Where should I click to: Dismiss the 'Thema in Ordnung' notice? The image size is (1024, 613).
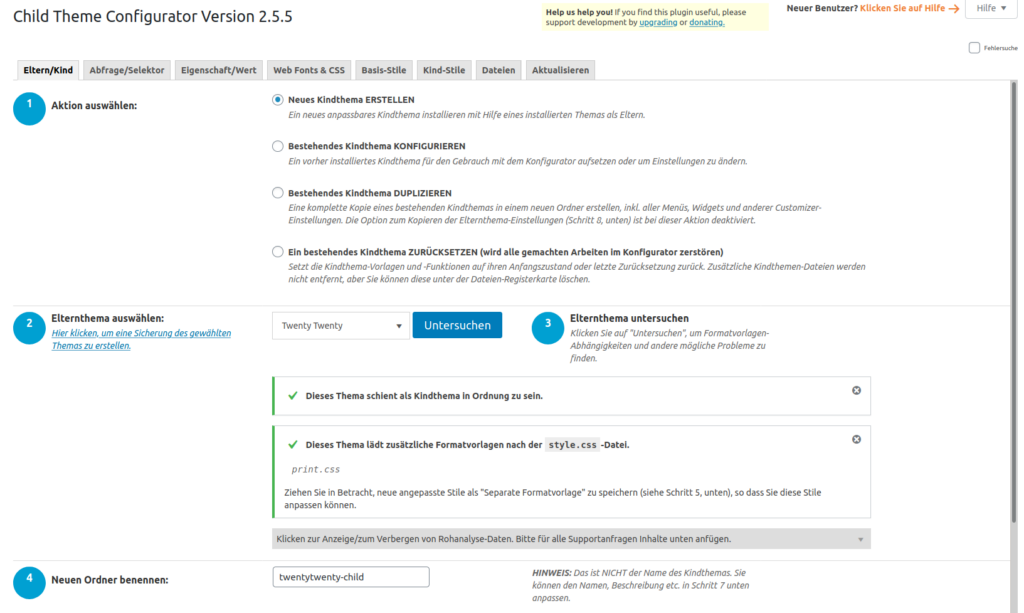pyautogui.click(x=856, y=390)
